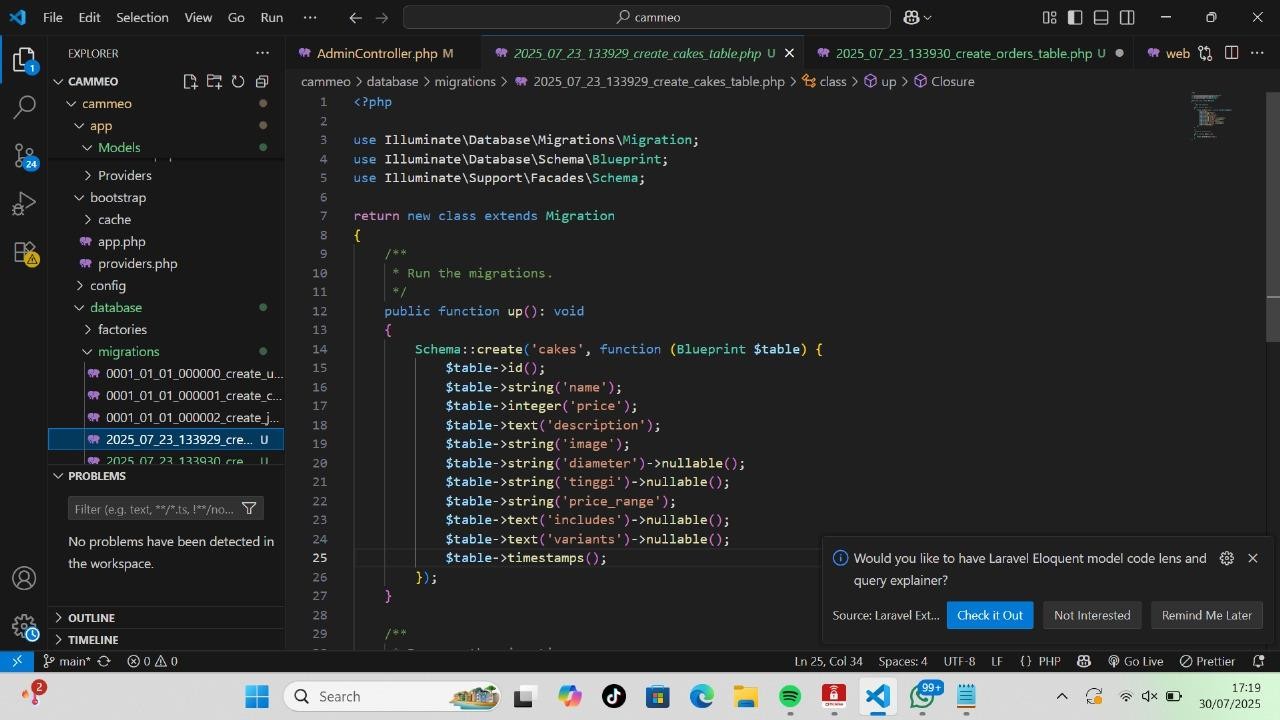Viewport: 1280px width, 720px height.
Task: Click the Not Interested button
Action: coord(1091,615)
